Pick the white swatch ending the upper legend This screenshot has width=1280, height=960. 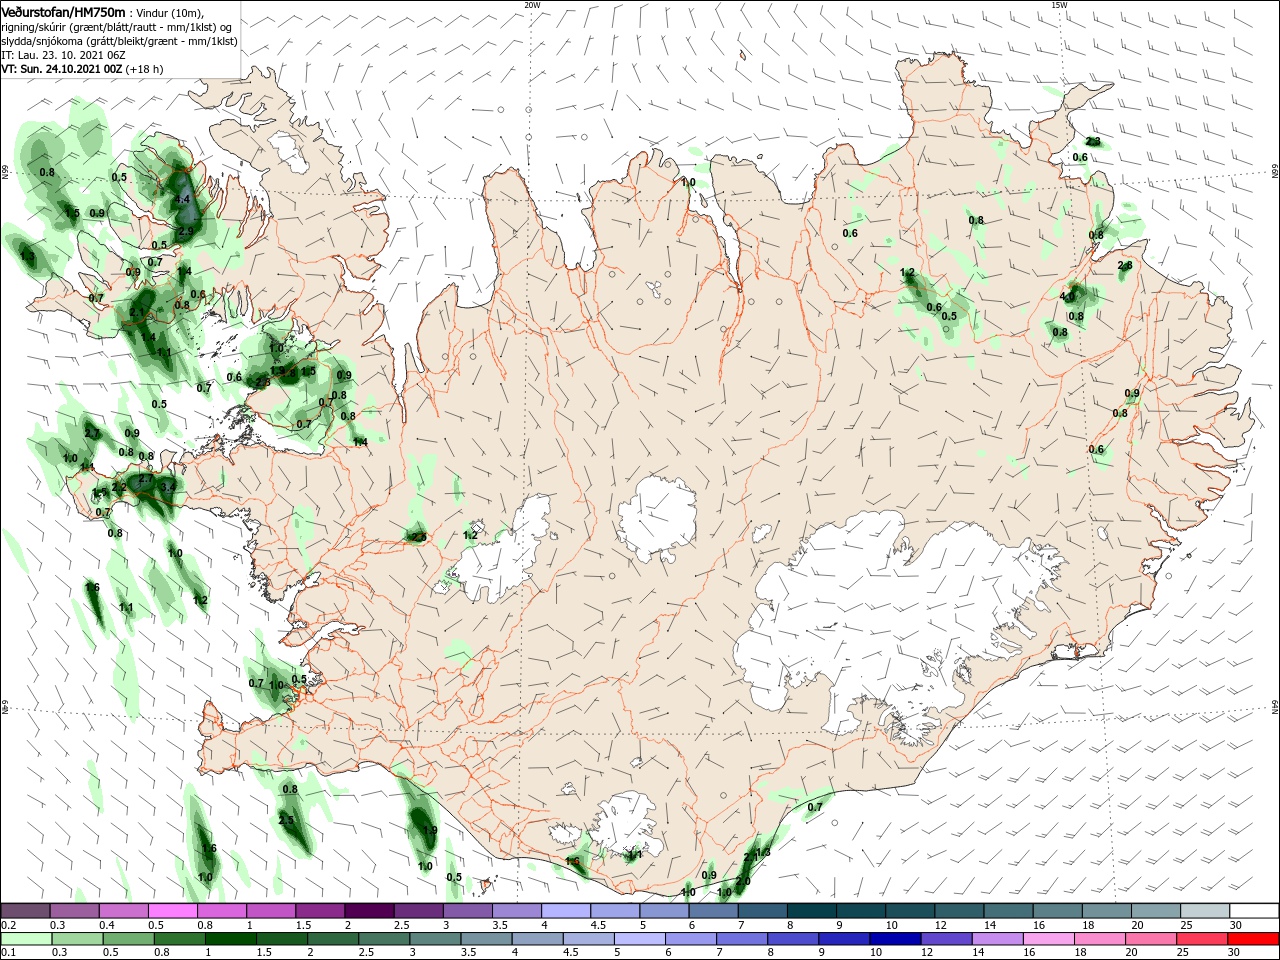[1254, 911]
